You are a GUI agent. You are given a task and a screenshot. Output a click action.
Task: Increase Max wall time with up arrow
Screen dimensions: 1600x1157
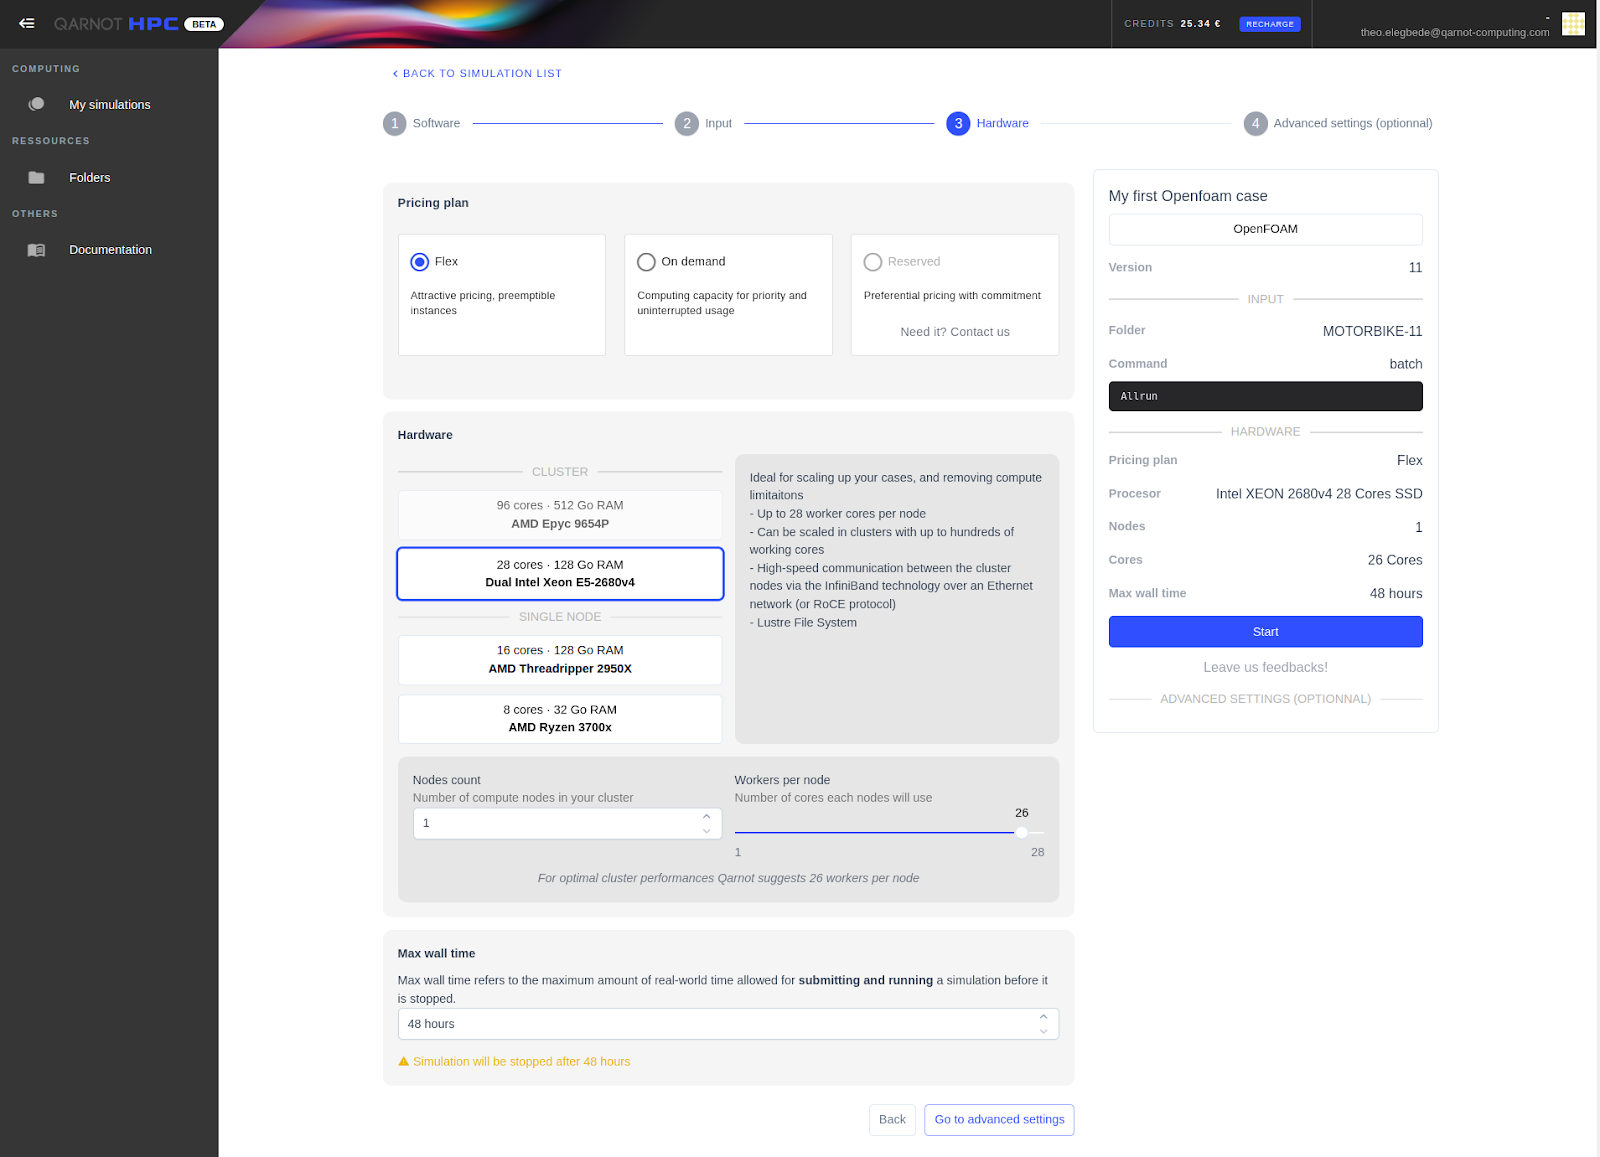point(1043,1017)
